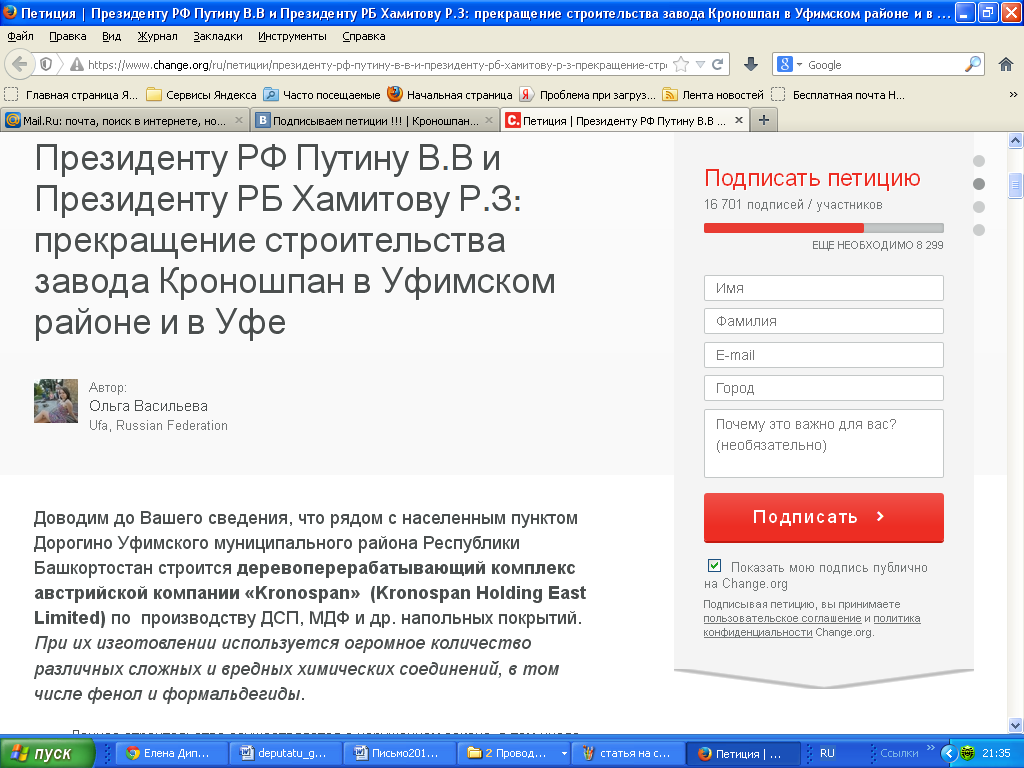Open the Правка menu

(x=67, y=36)
